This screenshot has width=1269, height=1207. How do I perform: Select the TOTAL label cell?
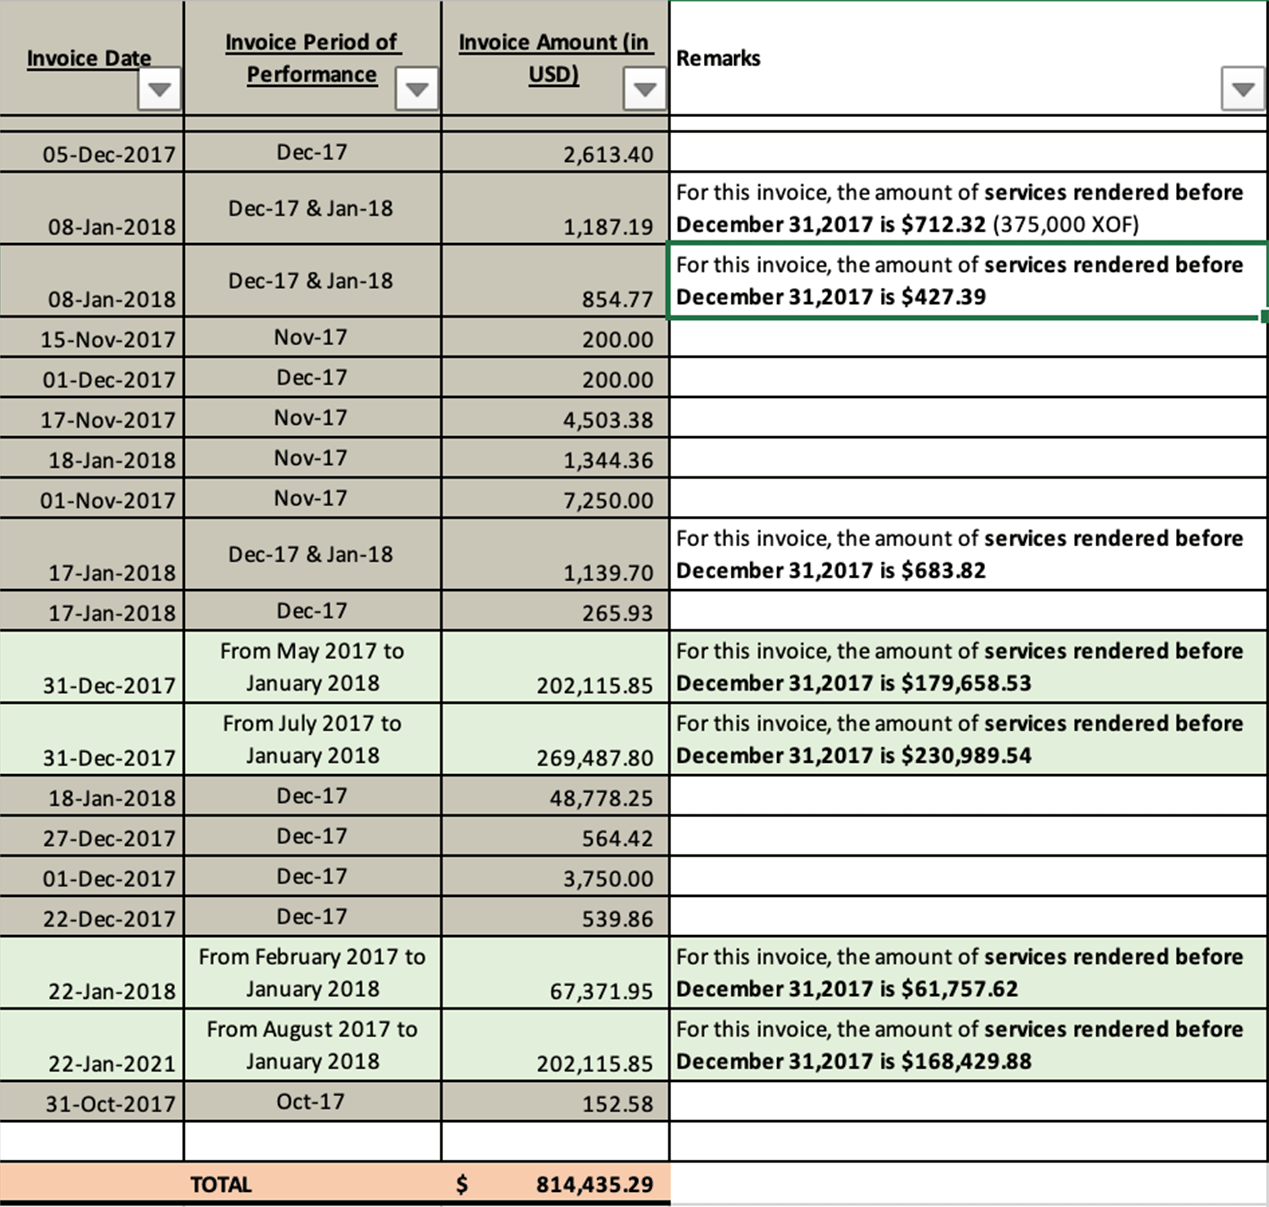(x=220, y=1184)
